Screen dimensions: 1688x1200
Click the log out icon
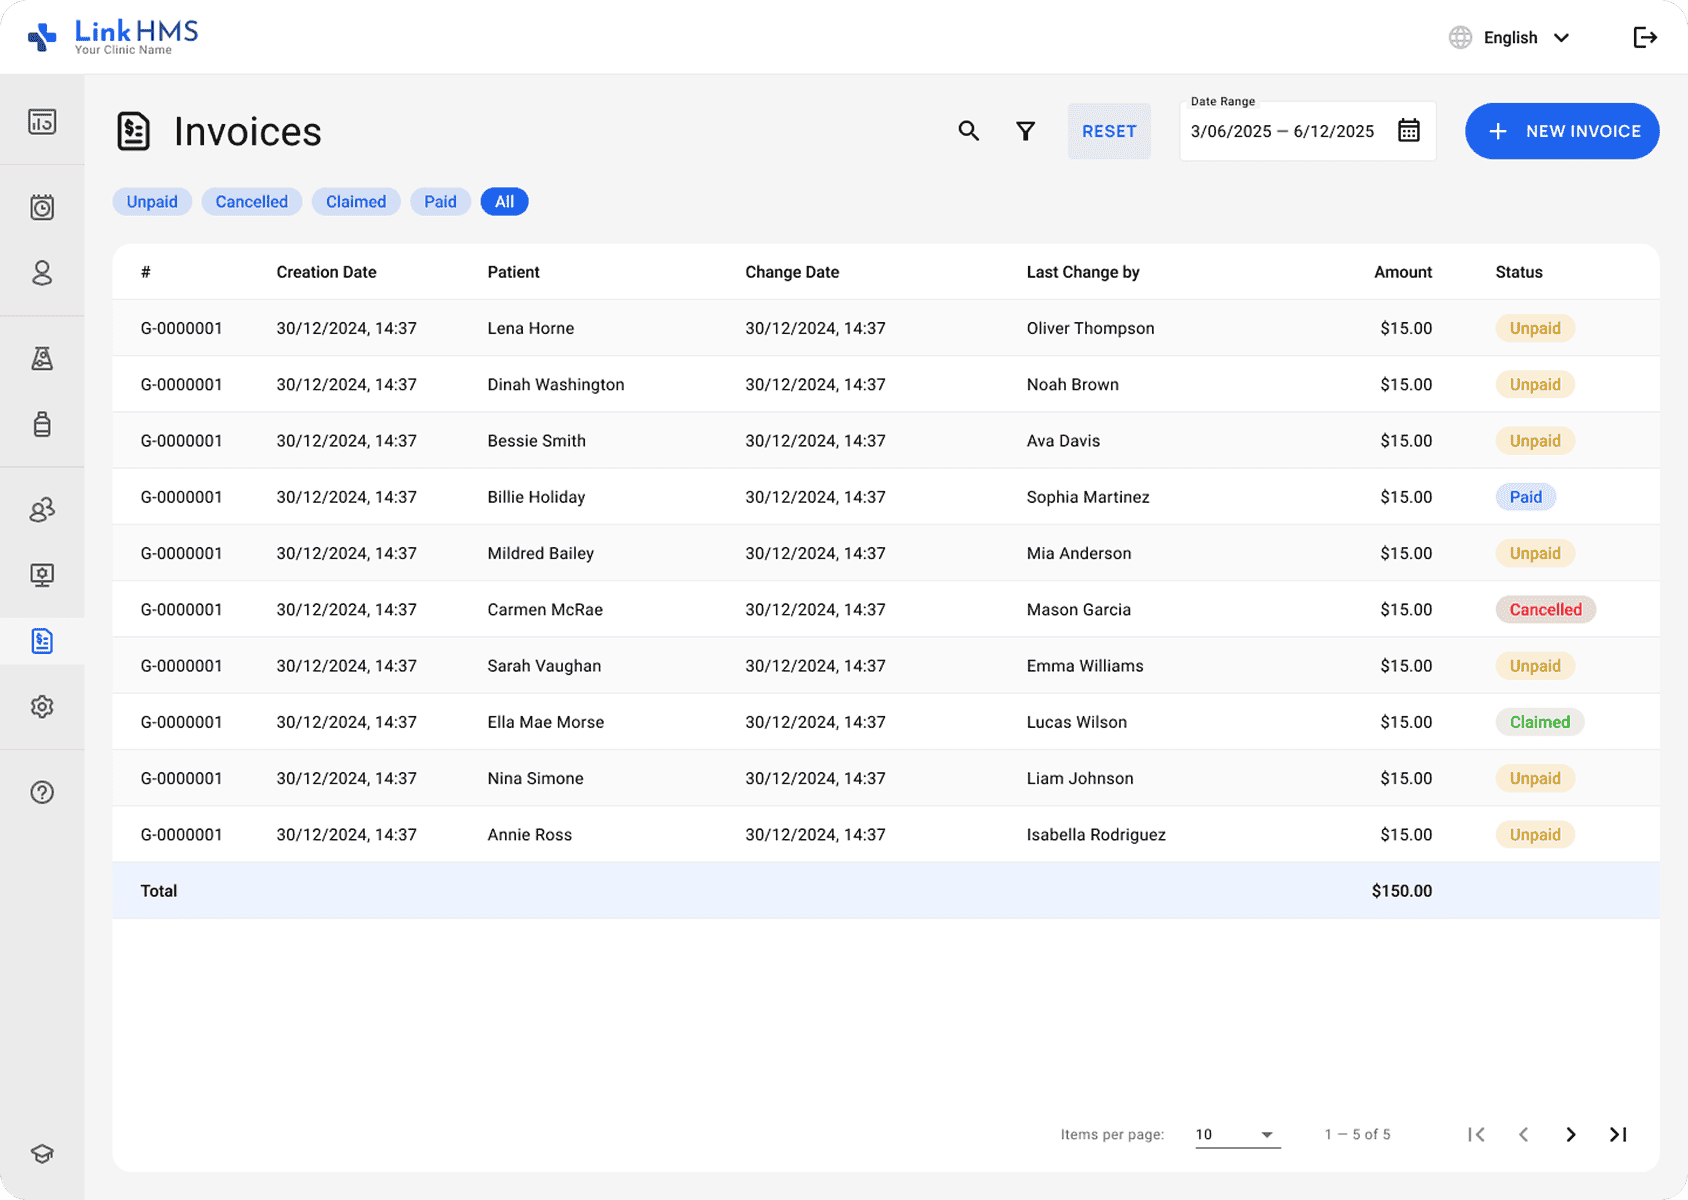[1645, 38]
